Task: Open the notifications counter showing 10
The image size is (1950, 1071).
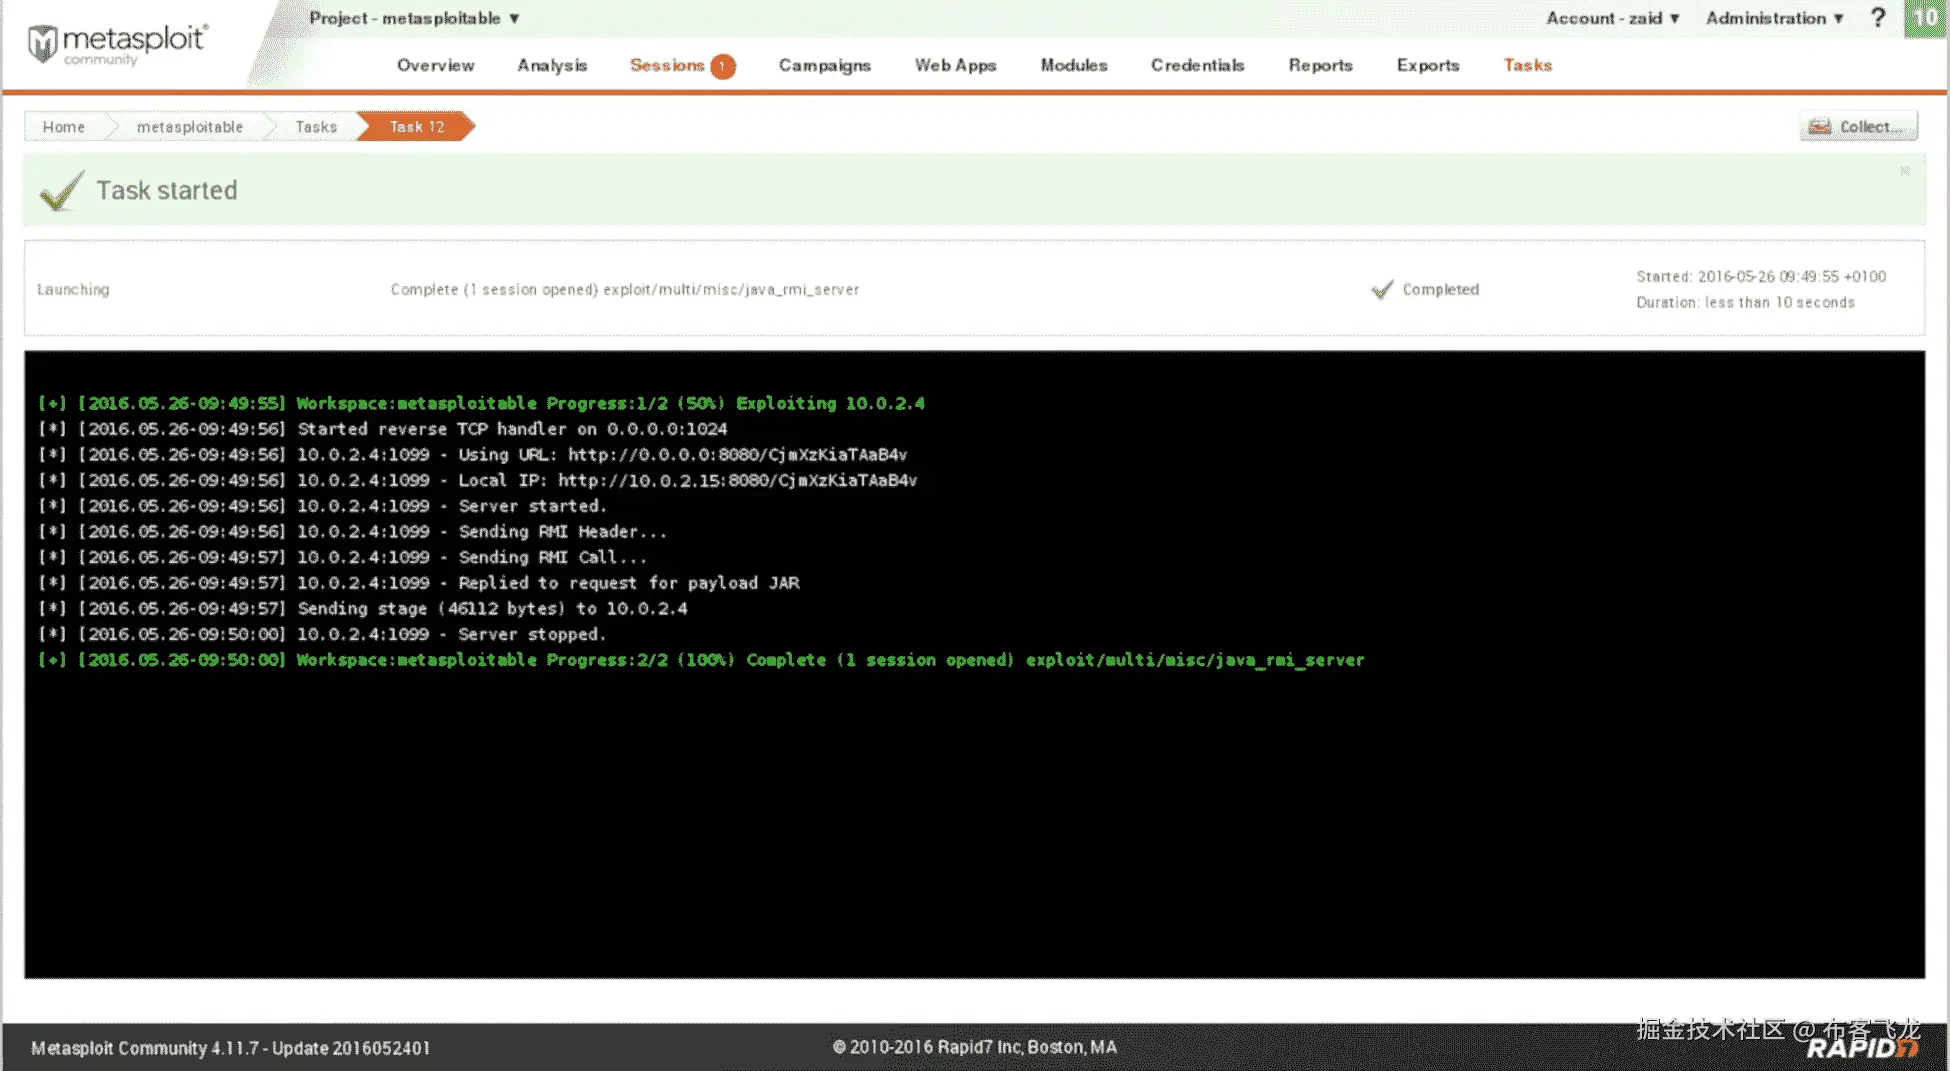Action: click(x=1925, y=18)
